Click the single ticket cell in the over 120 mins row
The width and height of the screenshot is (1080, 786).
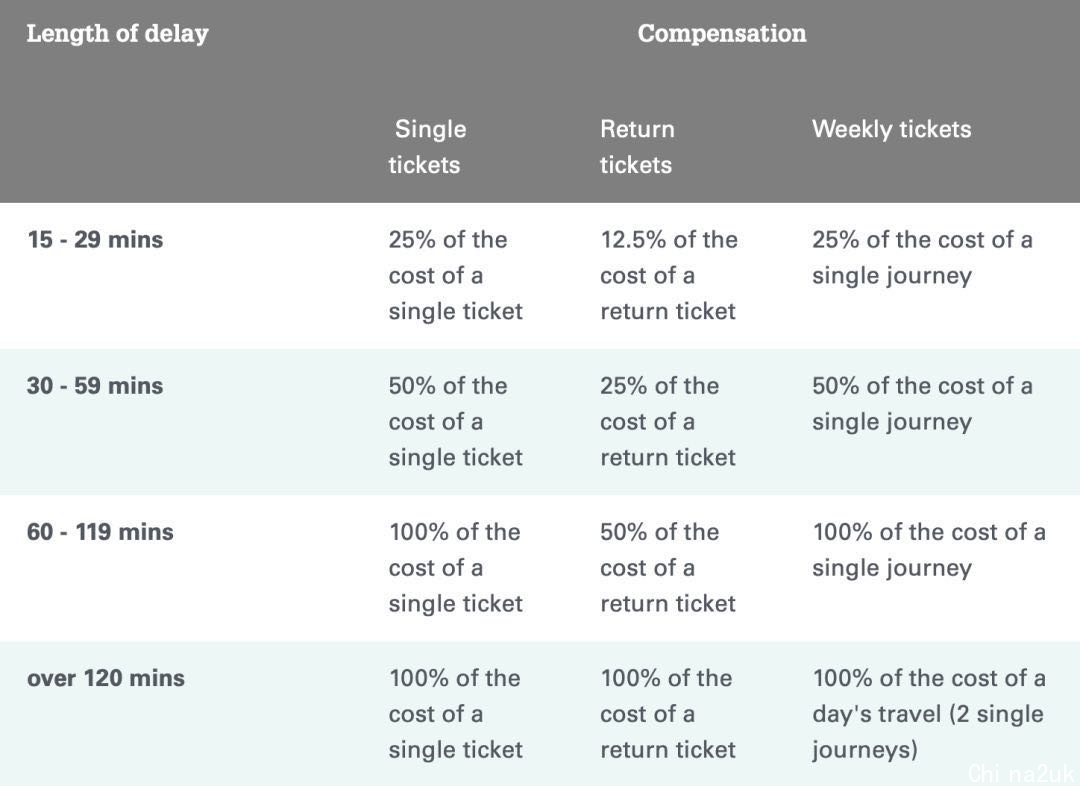(455, 714)
